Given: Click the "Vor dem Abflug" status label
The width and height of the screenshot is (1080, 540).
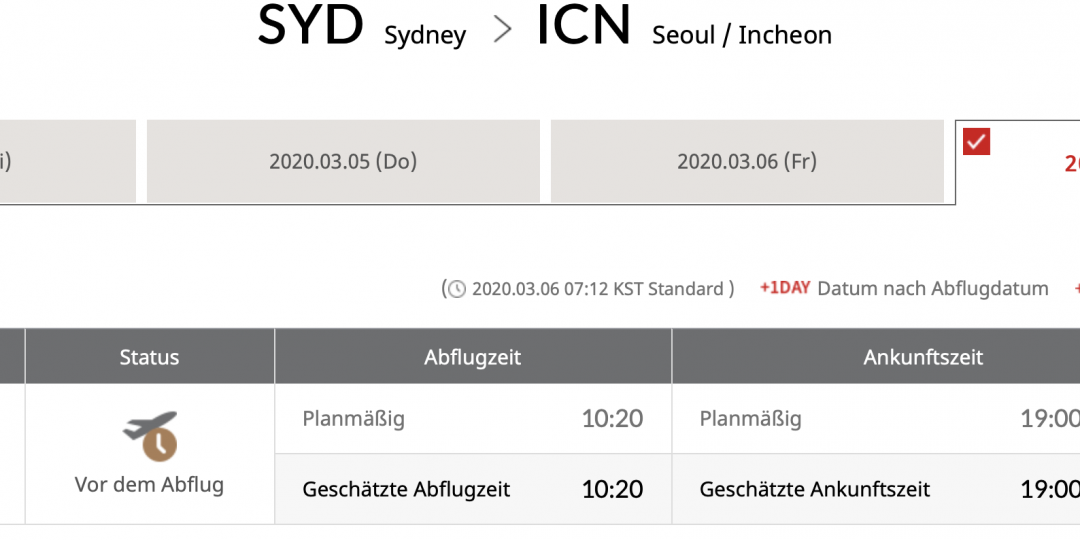Looking at the screenshot, I should 149,485.
